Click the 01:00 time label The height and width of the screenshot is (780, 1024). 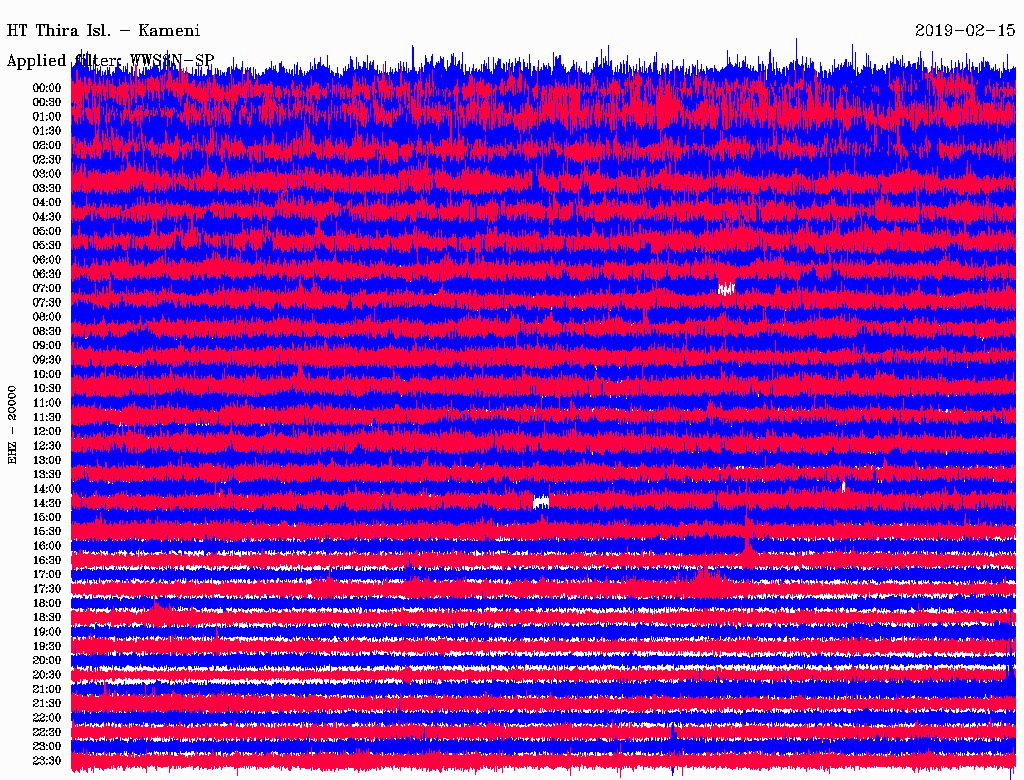pyautogui.click(x=46, y=116)
